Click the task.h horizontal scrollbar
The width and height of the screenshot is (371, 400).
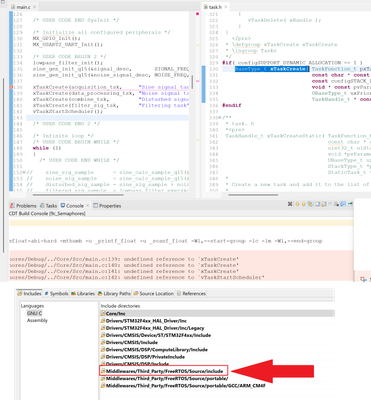pyautogui.click(x=253, y=195)
